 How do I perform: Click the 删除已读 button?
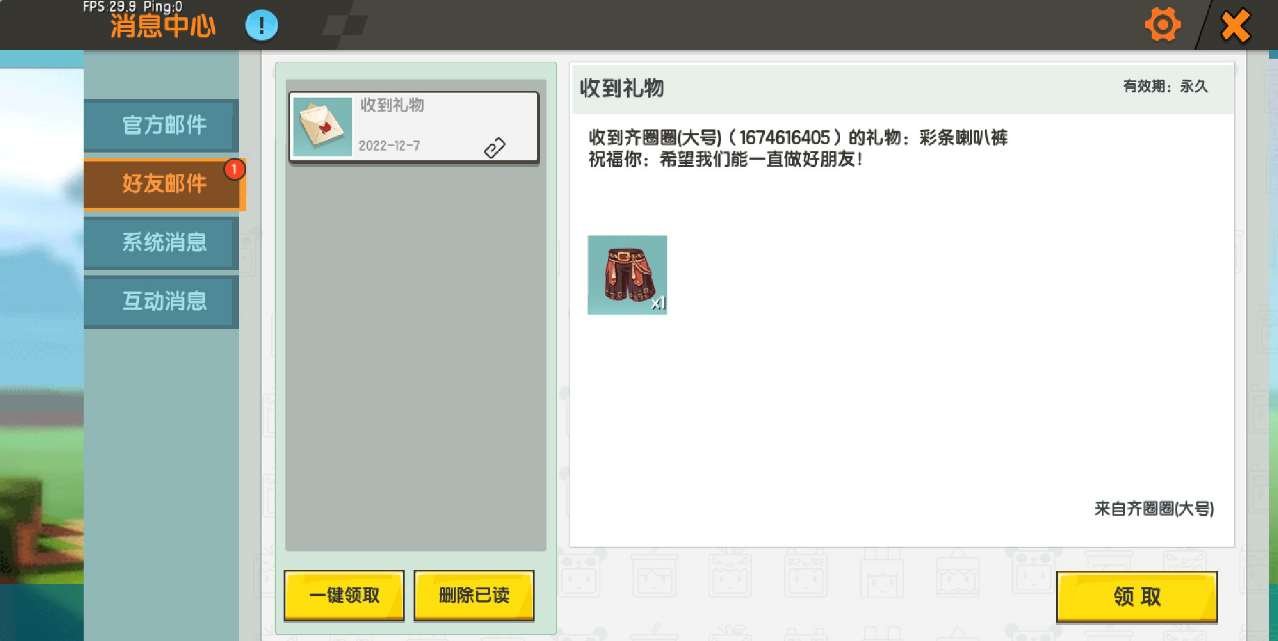474,596
